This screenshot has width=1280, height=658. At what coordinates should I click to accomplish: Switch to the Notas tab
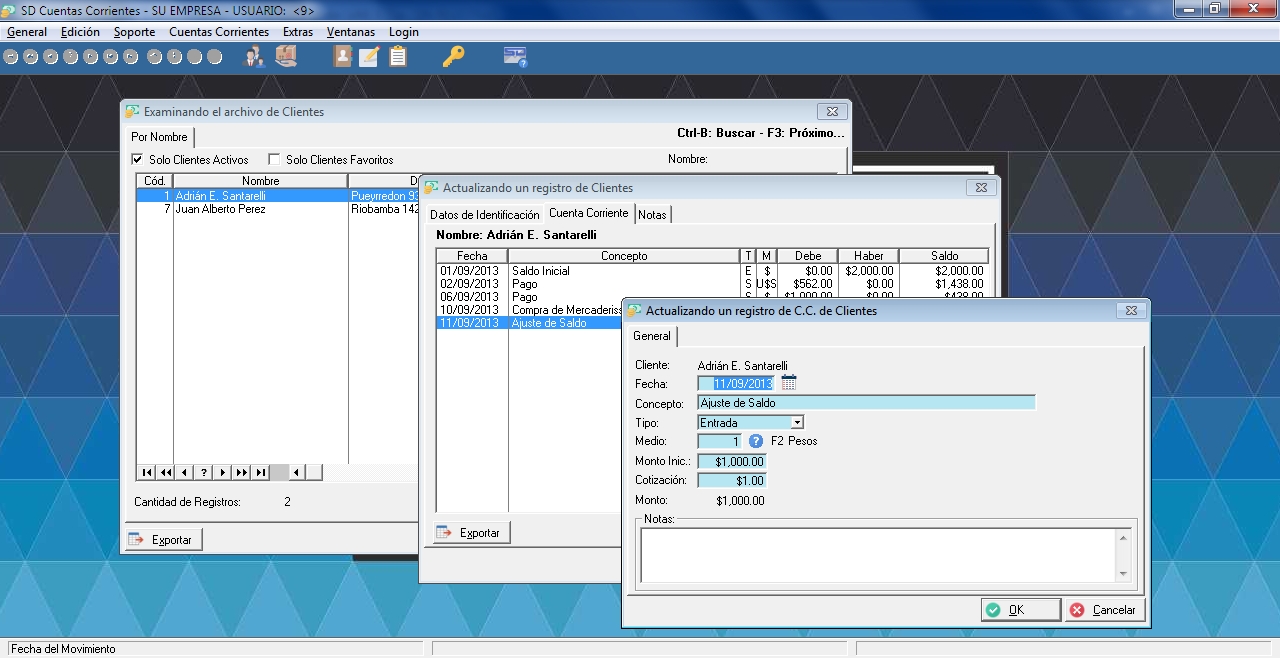652,215
